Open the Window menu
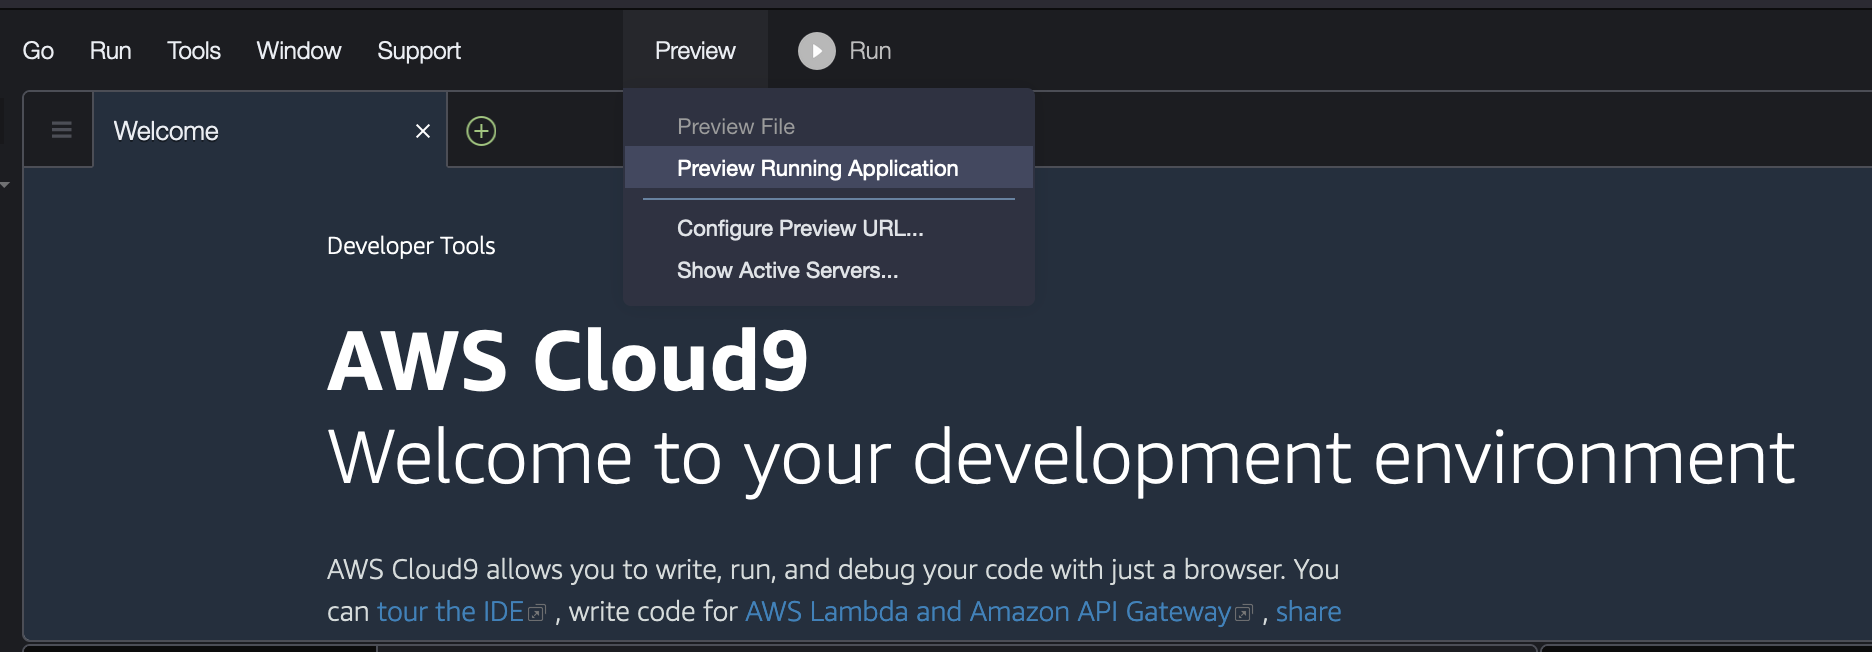The height and width of the screenshot is (652, 1872). tap(298, 51)
